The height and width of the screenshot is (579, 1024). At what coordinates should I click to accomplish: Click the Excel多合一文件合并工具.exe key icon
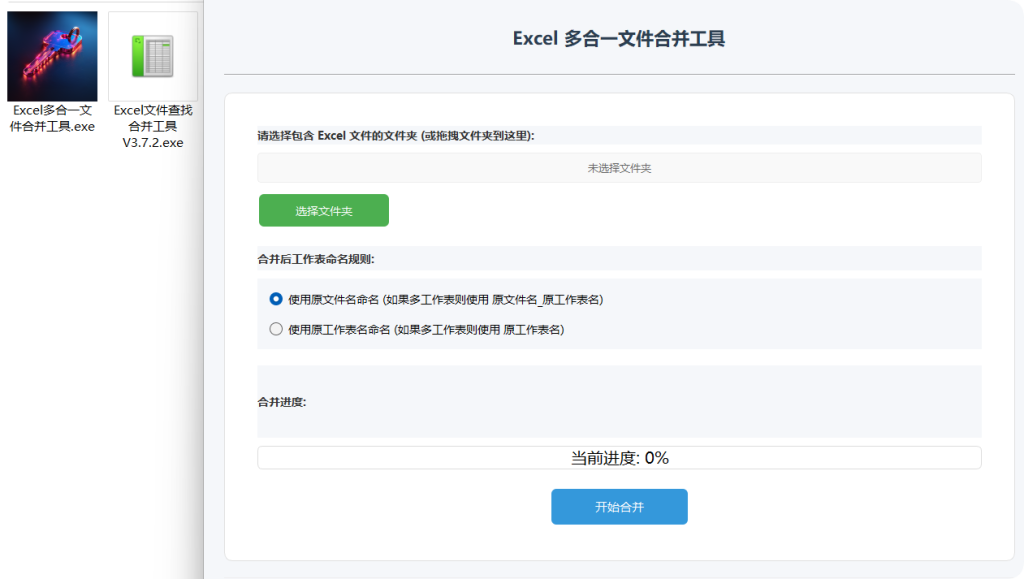tap(52, 56)
